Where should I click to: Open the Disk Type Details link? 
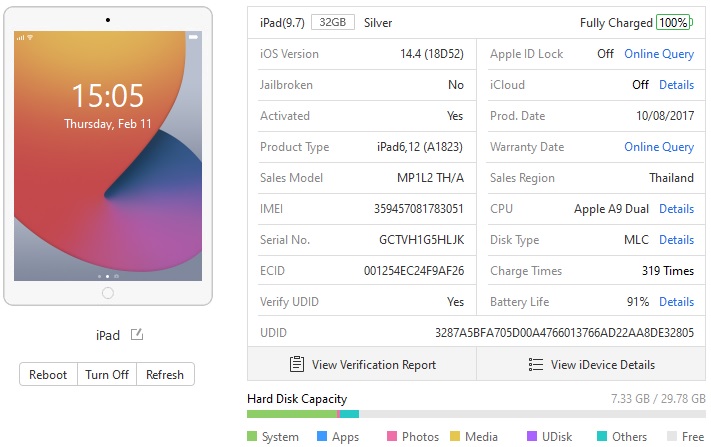coord(677,240)
